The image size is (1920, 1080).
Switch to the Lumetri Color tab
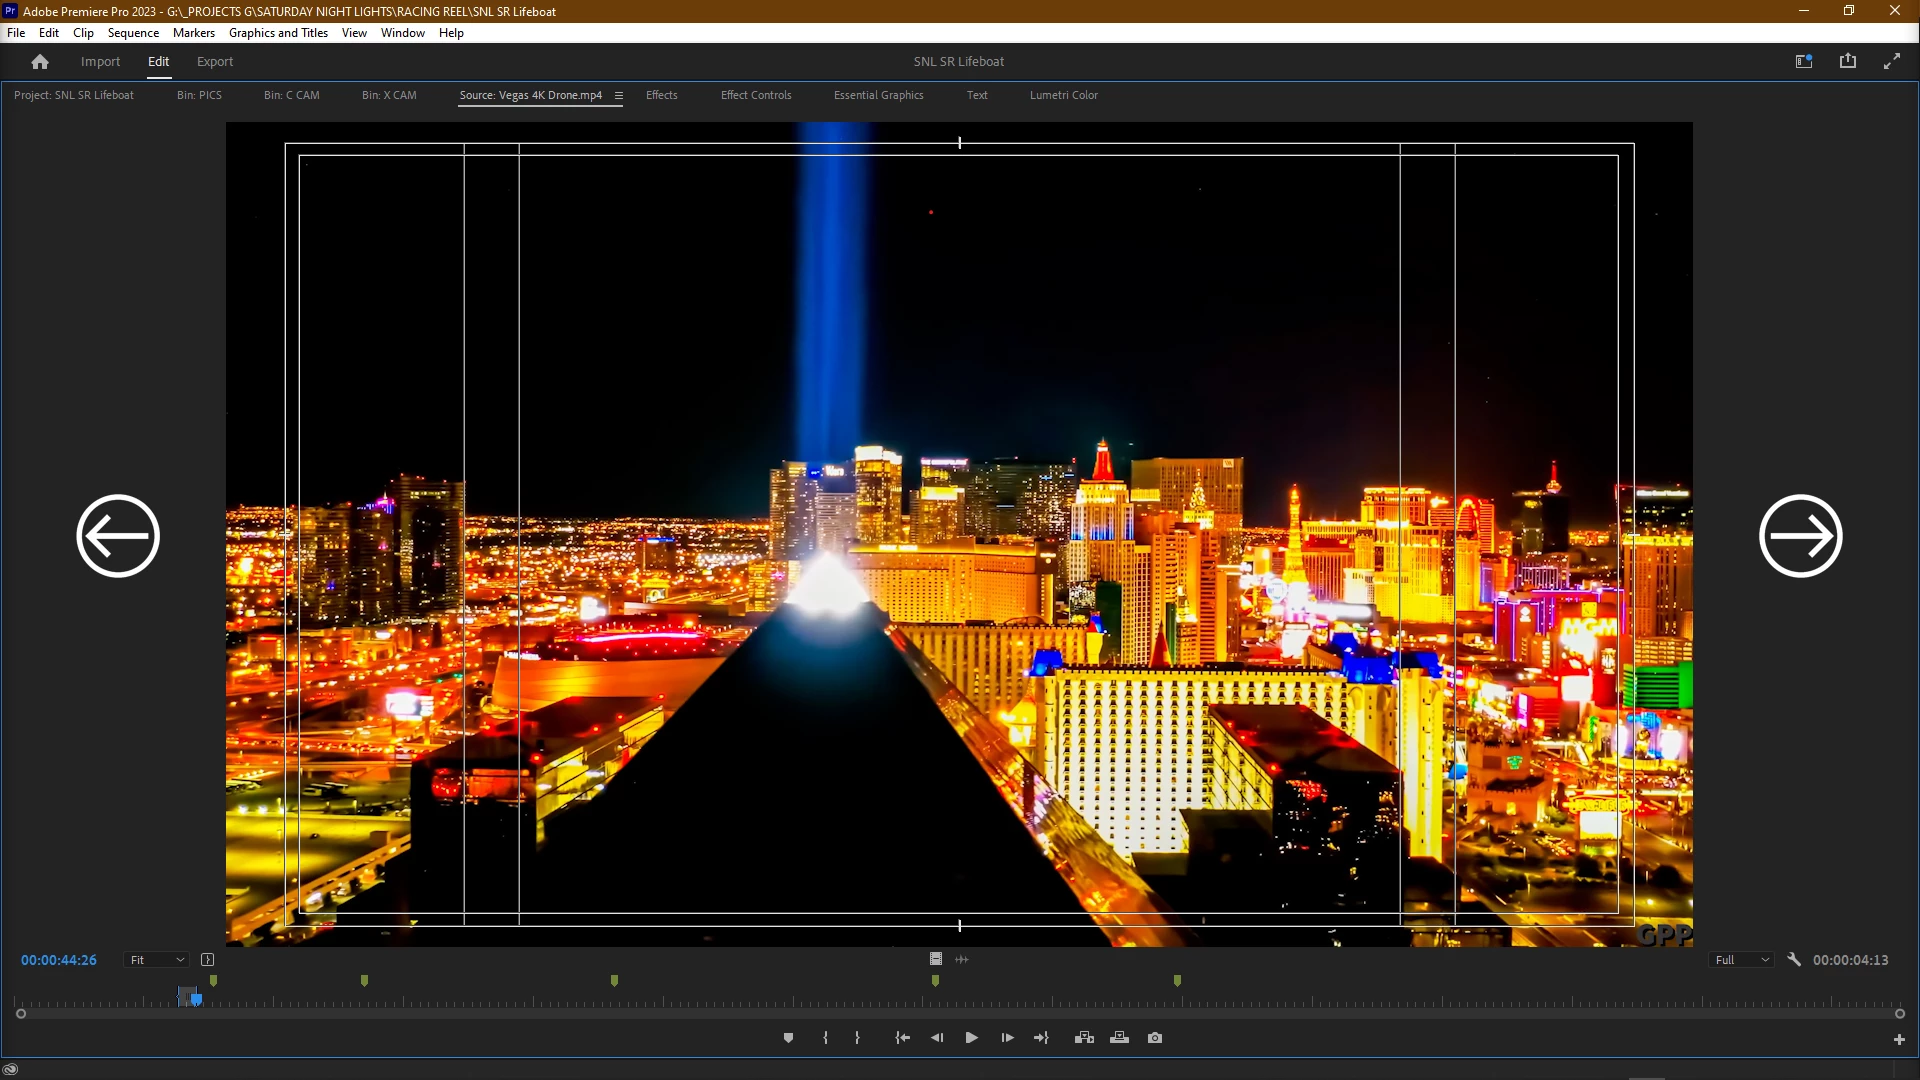click(x=1063, y=95)
